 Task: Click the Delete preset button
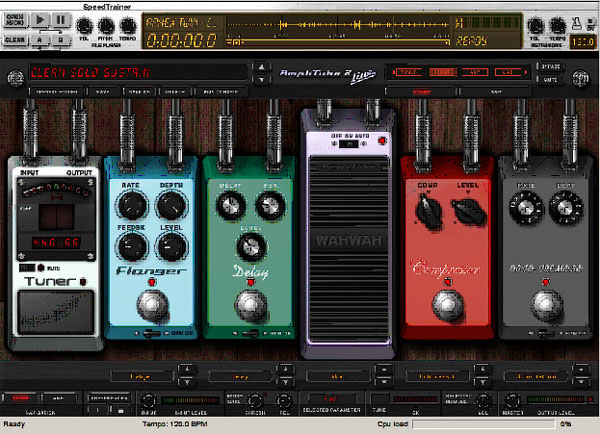[175, 92]
